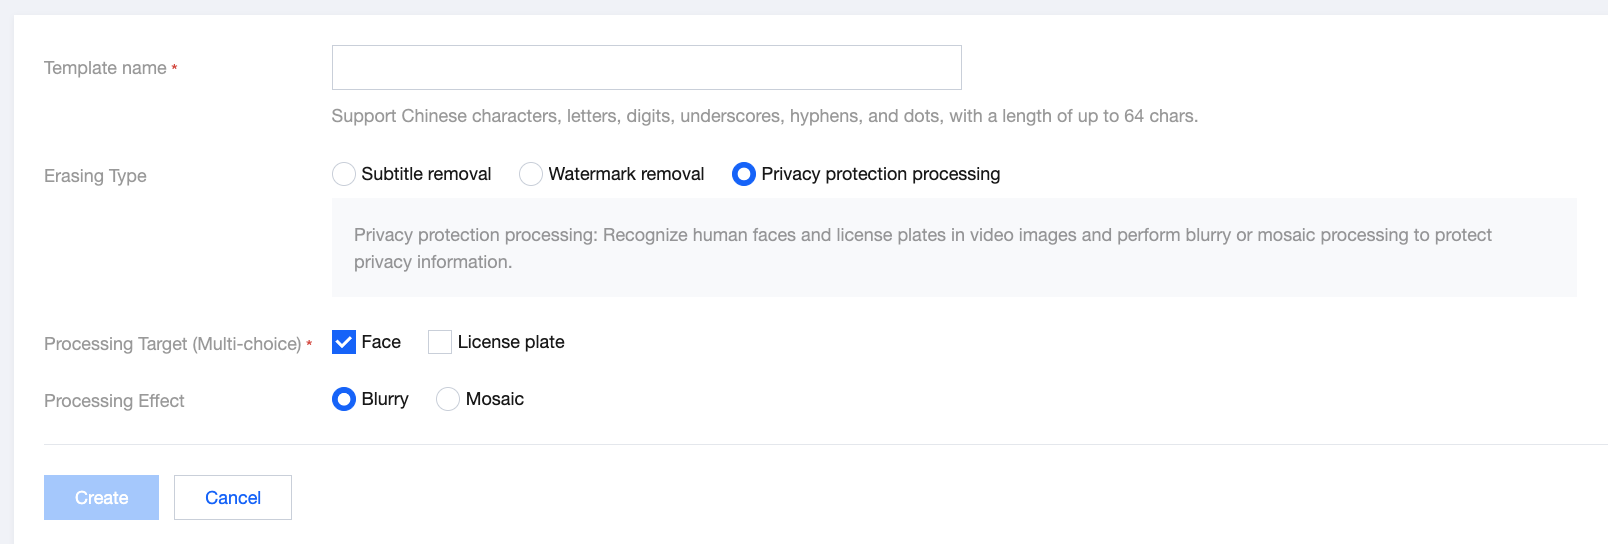1608x544 pixels.
Task: Click the Cancel button
Action: point(233,497)
